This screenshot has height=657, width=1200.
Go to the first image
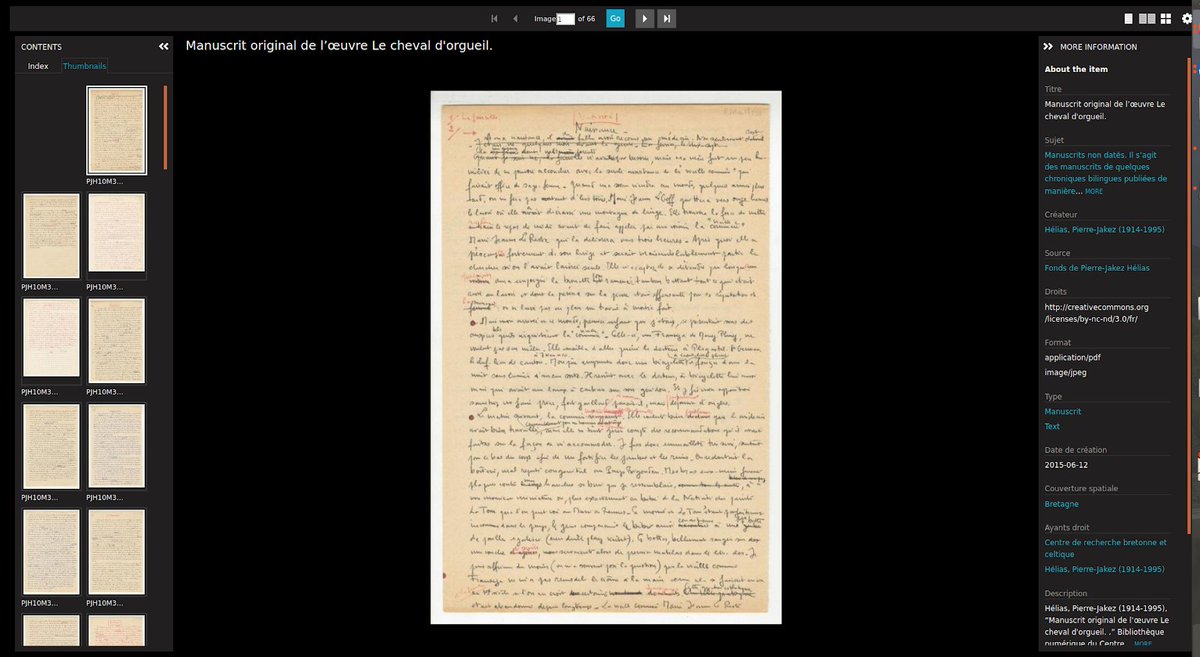tap(494, 18)
